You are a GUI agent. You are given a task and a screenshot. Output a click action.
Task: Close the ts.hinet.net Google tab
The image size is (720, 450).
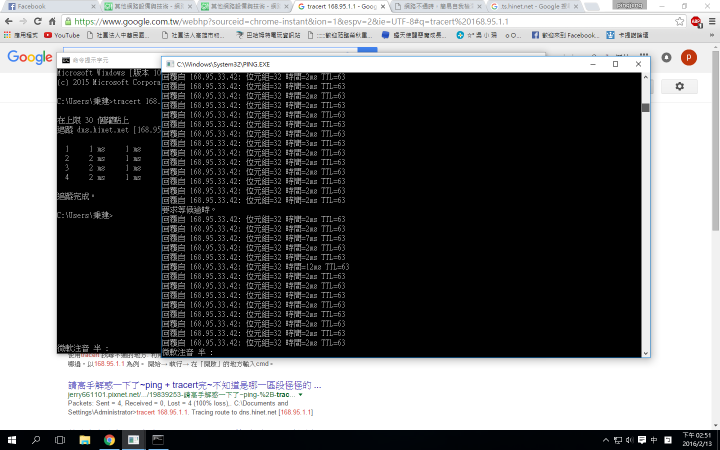[576, 6]
